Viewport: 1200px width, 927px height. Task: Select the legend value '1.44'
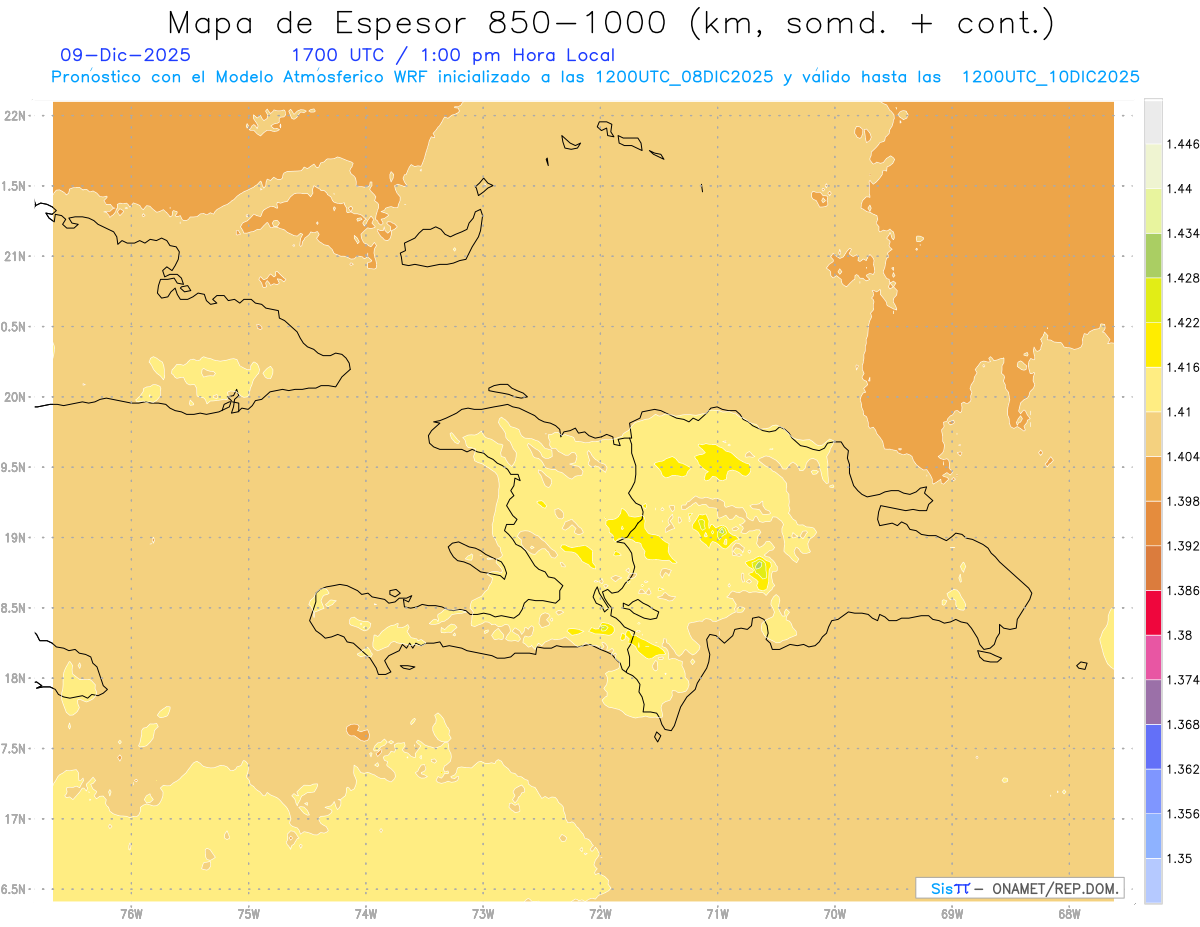1180,189
